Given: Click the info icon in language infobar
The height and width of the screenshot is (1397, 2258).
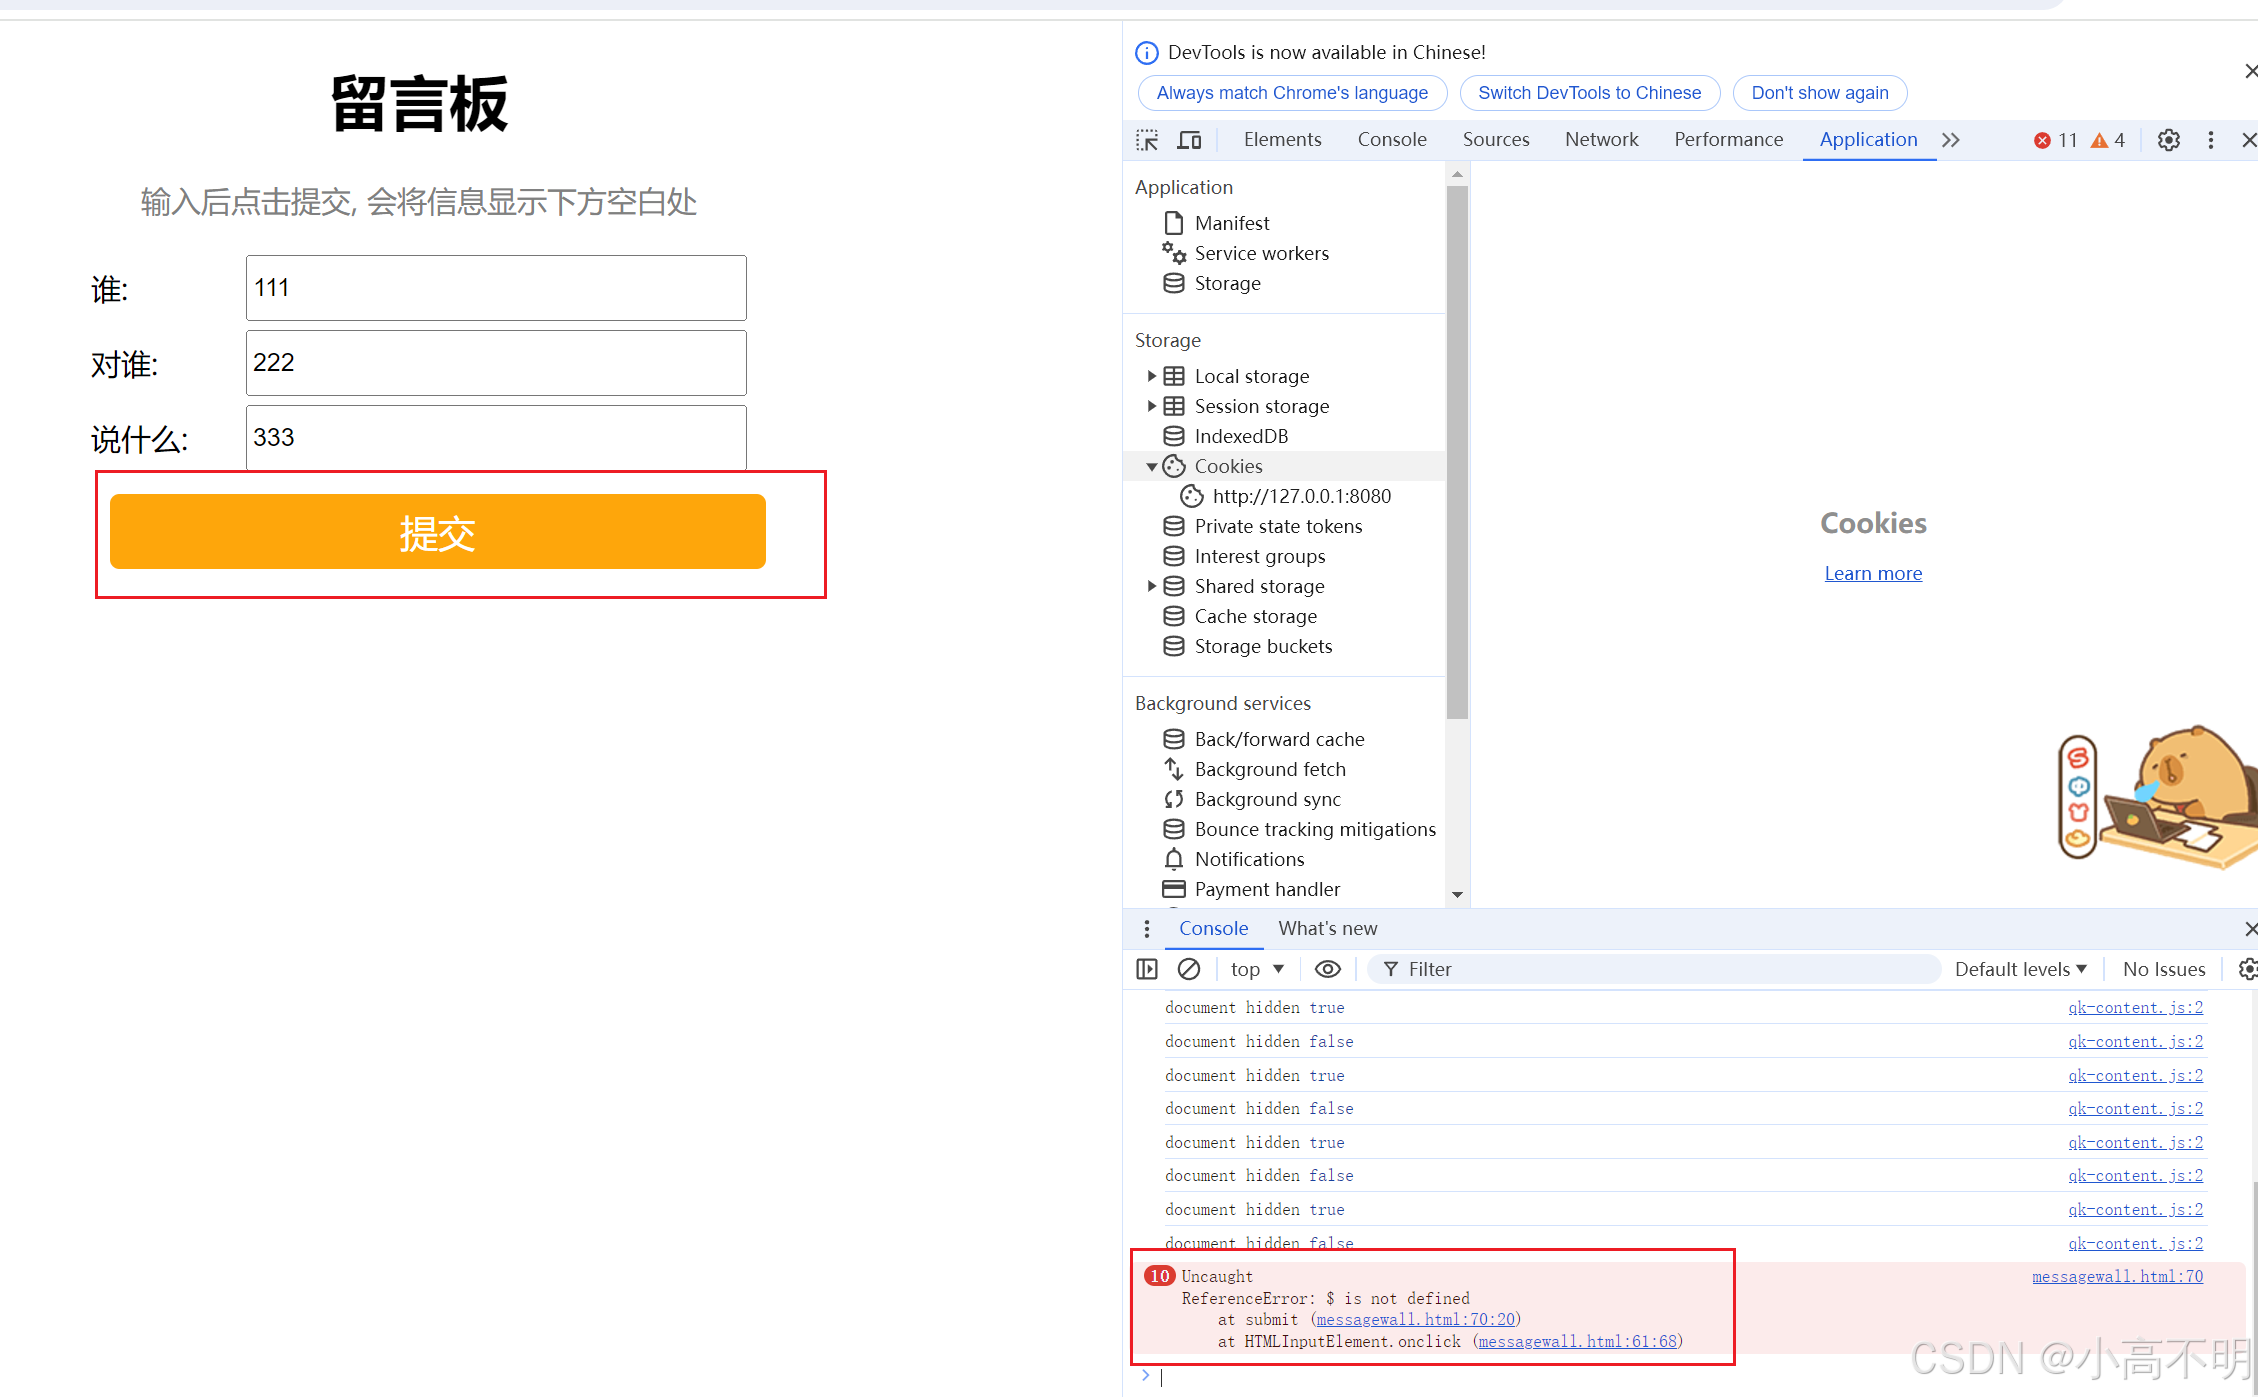Looking at the screenshot, I should point(1147,53).
